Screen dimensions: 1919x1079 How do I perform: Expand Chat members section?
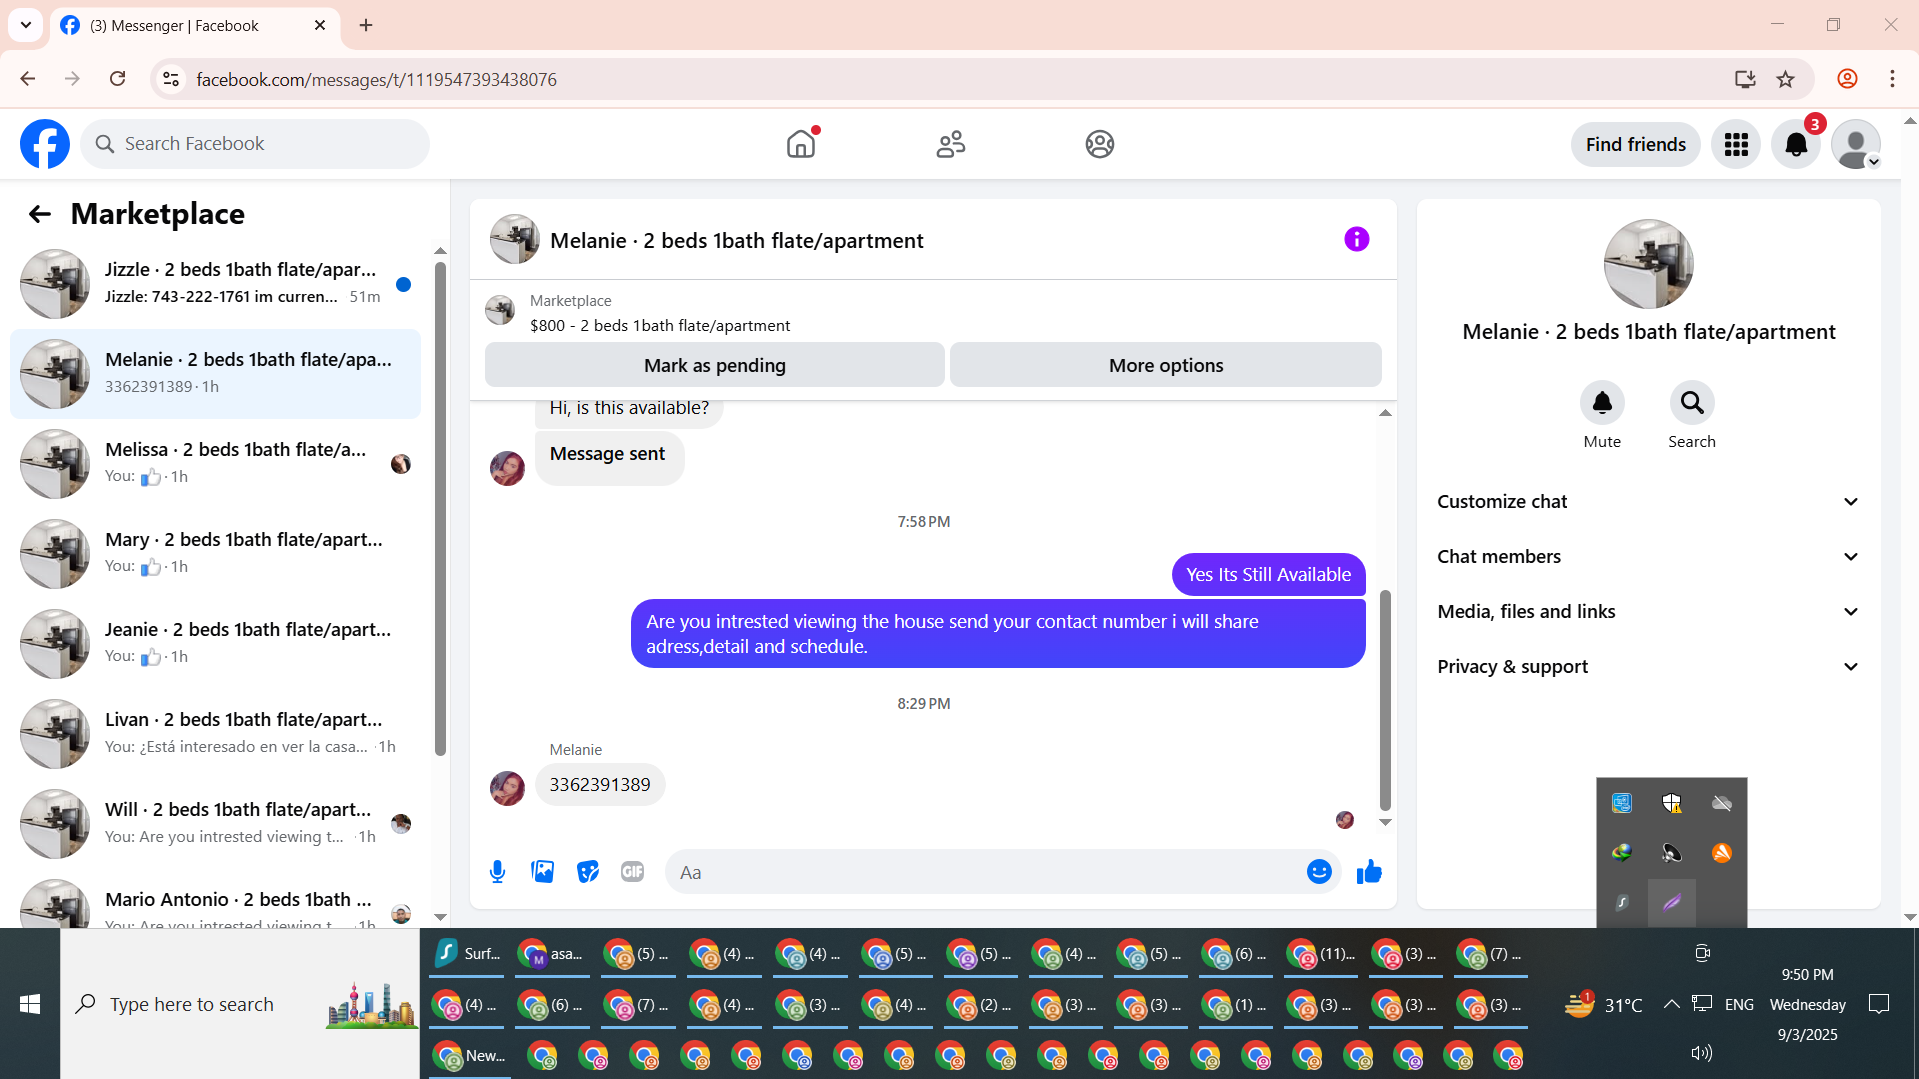[x=1649, y=557]
